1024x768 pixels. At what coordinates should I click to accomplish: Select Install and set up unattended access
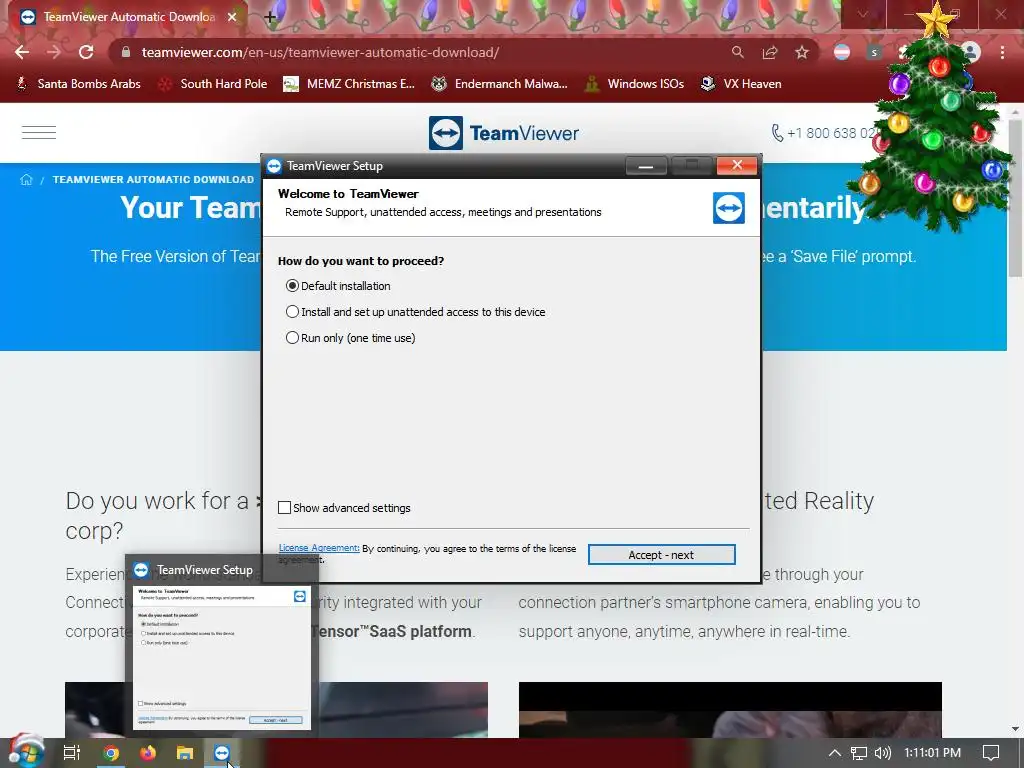(292, 312)
